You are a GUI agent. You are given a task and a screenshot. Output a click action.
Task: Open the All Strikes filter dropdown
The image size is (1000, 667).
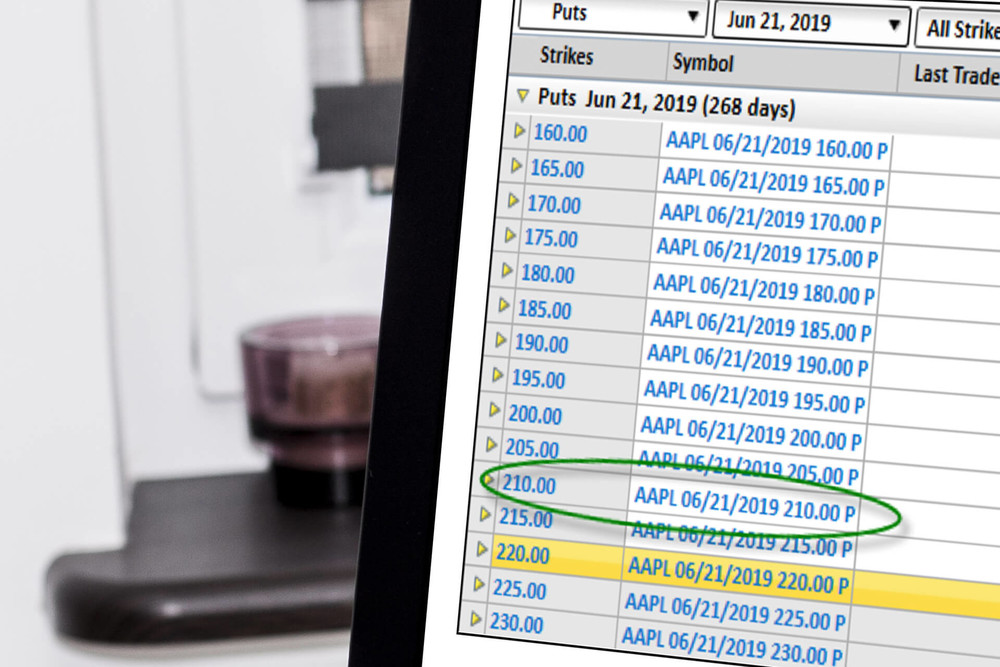coord(959,29)
